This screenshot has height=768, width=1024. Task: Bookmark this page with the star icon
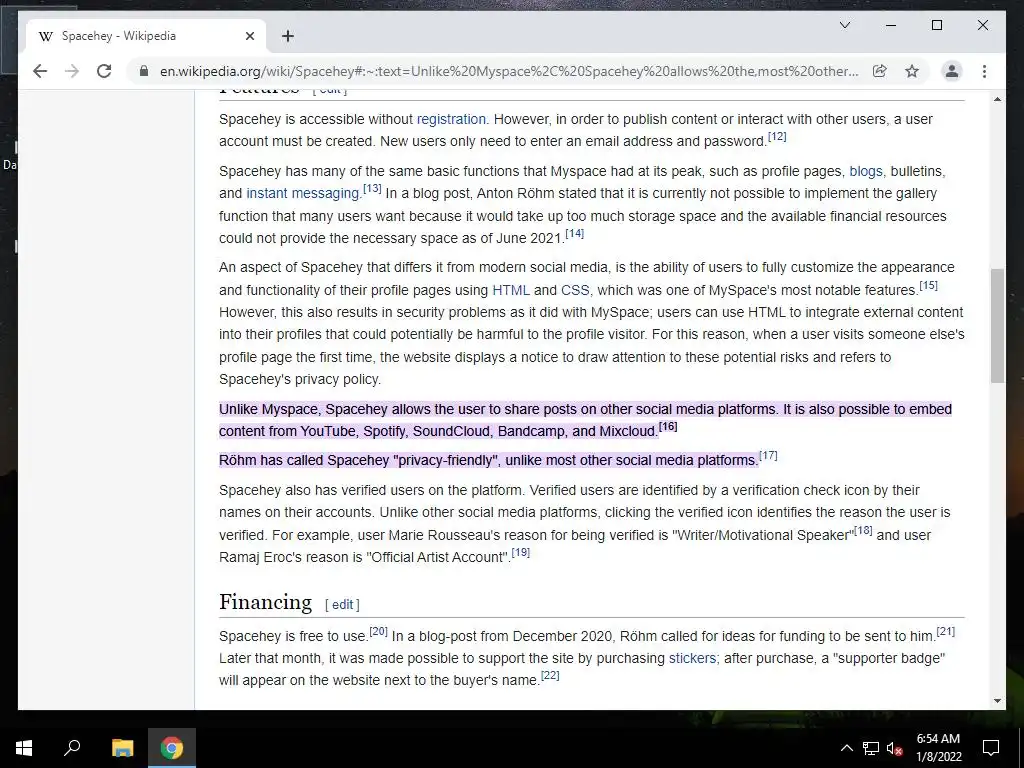click(x=912, y=71)
